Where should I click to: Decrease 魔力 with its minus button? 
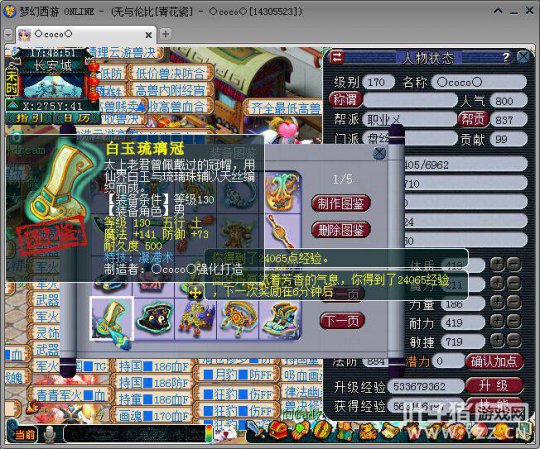tap(514, 284)
